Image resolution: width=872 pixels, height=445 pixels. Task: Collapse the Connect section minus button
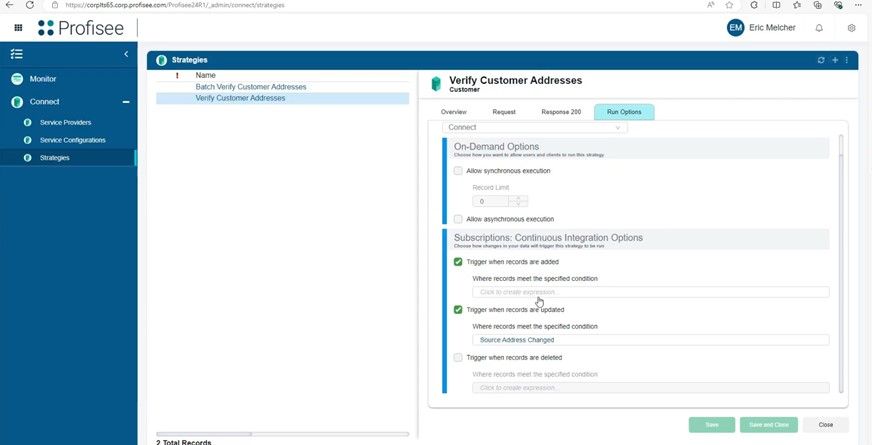click(x=126, y=102)
